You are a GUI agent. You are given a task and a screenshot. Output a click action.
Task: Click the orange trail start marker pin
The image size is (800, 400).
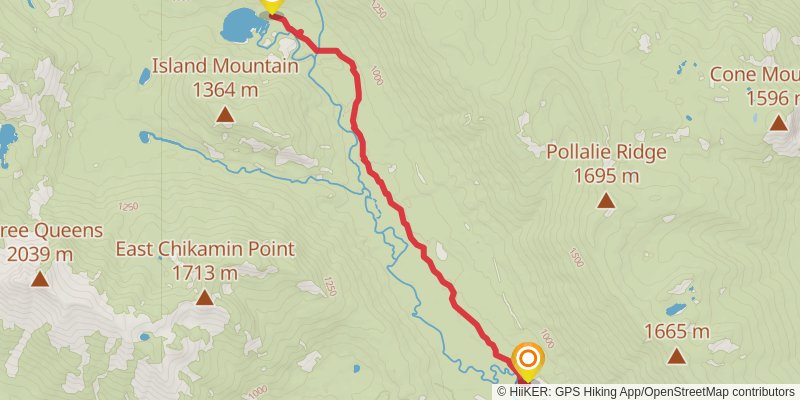coord(528,361)
